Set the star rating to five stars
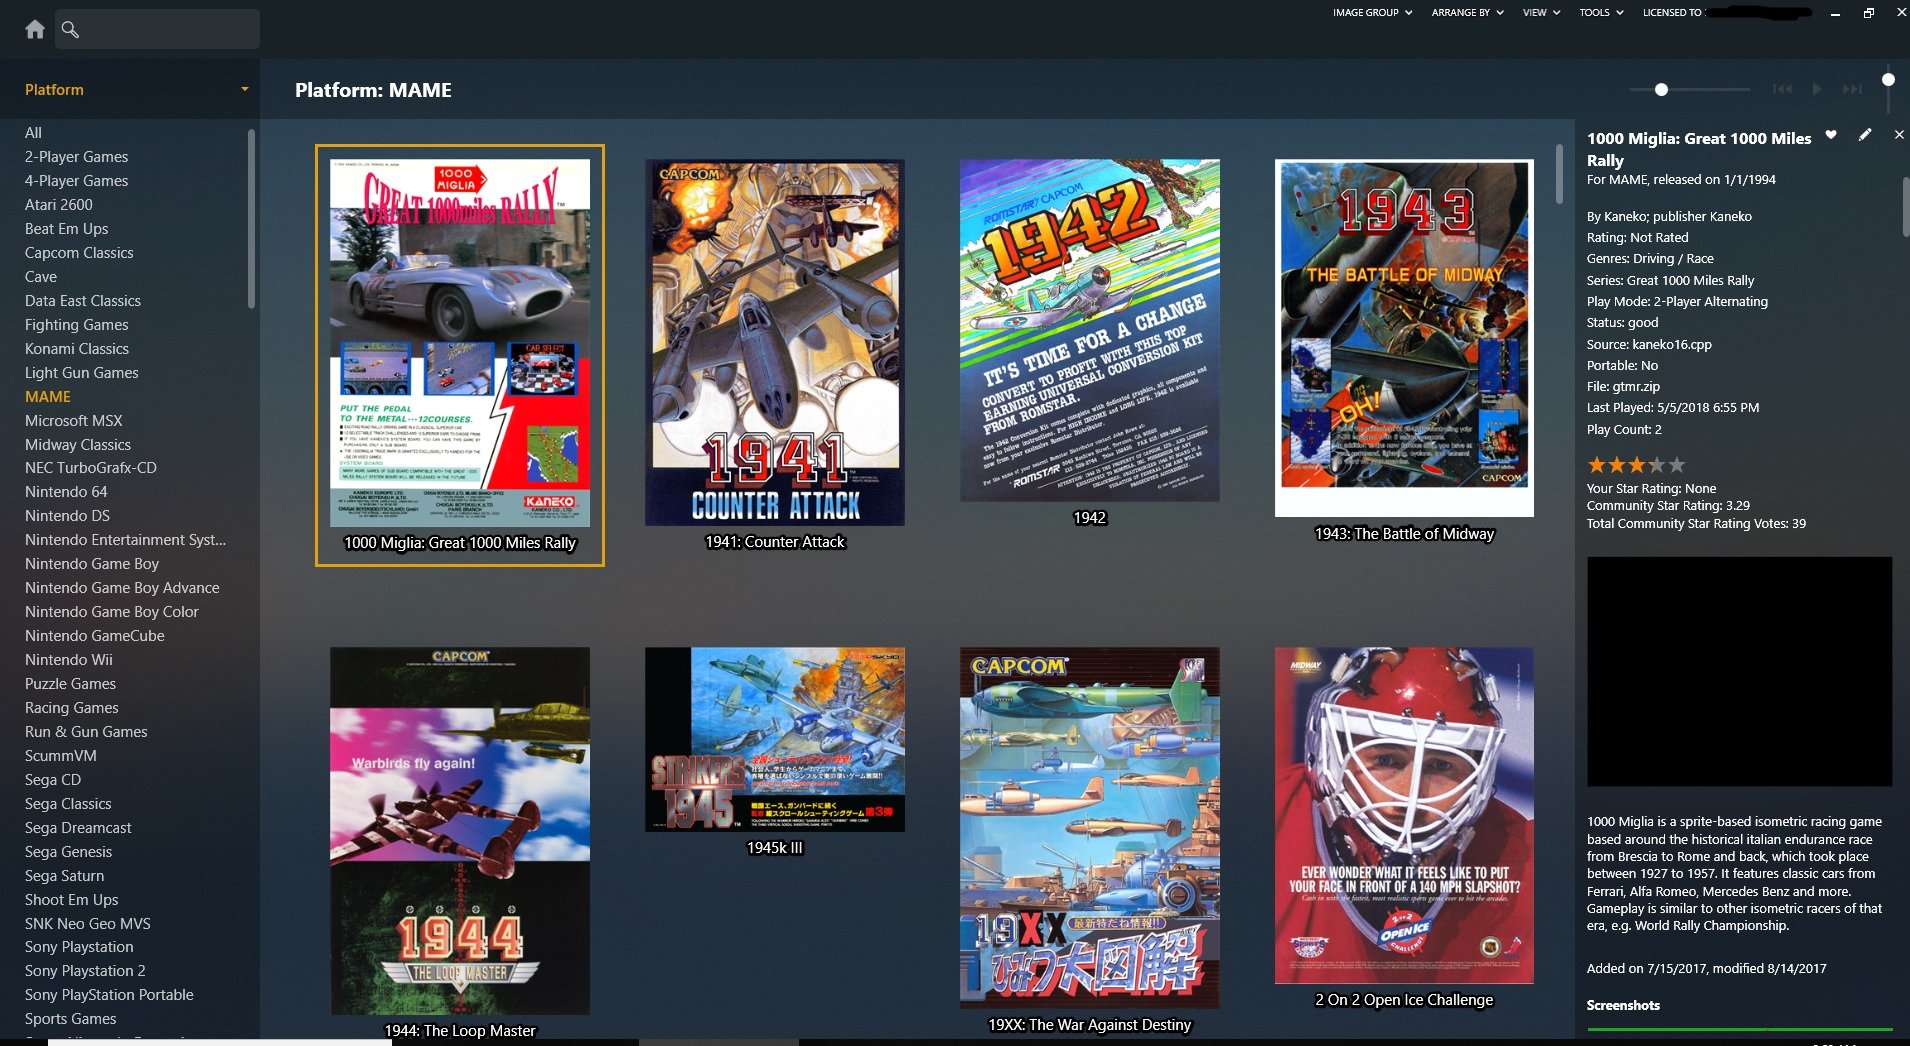The height and width of the screenshot is (1046, 1910). coord(1677,465)
